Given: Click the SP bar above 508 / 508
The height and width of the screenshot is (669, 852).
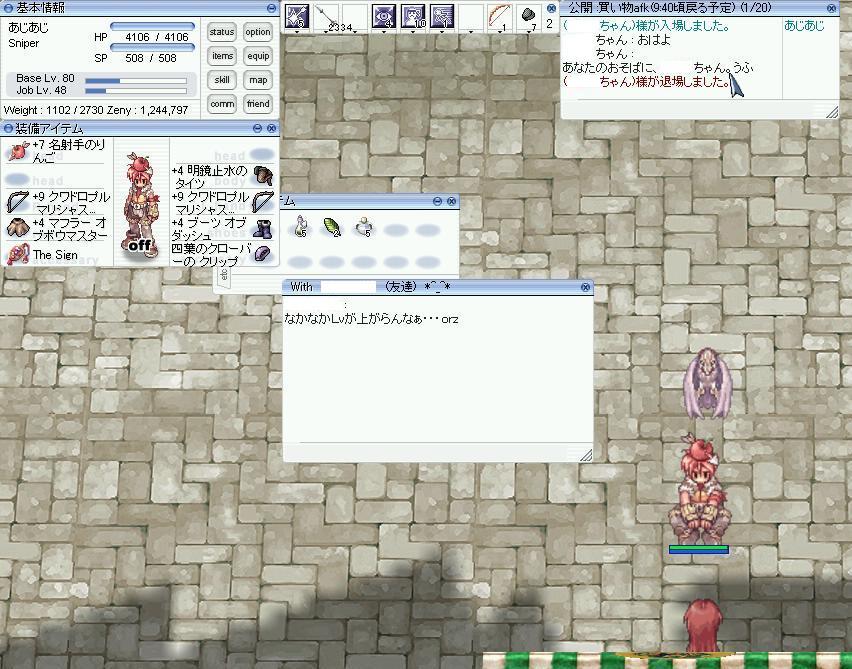Looking at the screenshot, I should point(152,47).
